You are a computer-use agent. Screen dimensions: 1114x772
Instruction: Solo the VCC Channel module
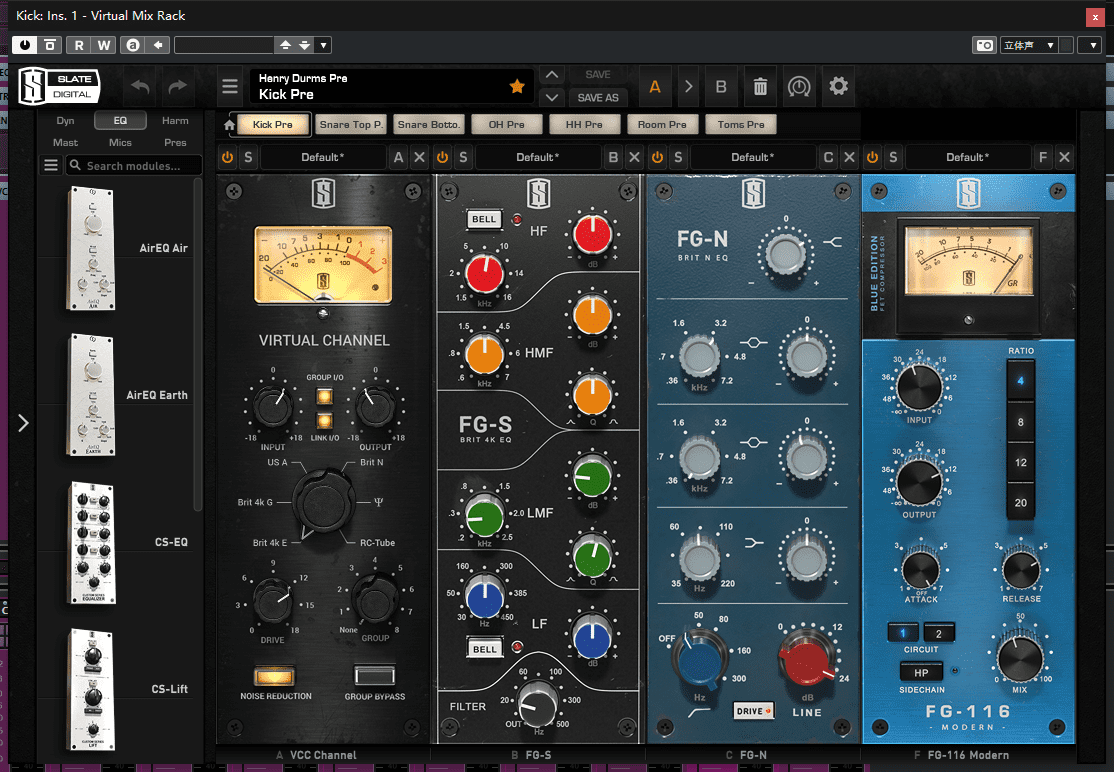[248, 158]
